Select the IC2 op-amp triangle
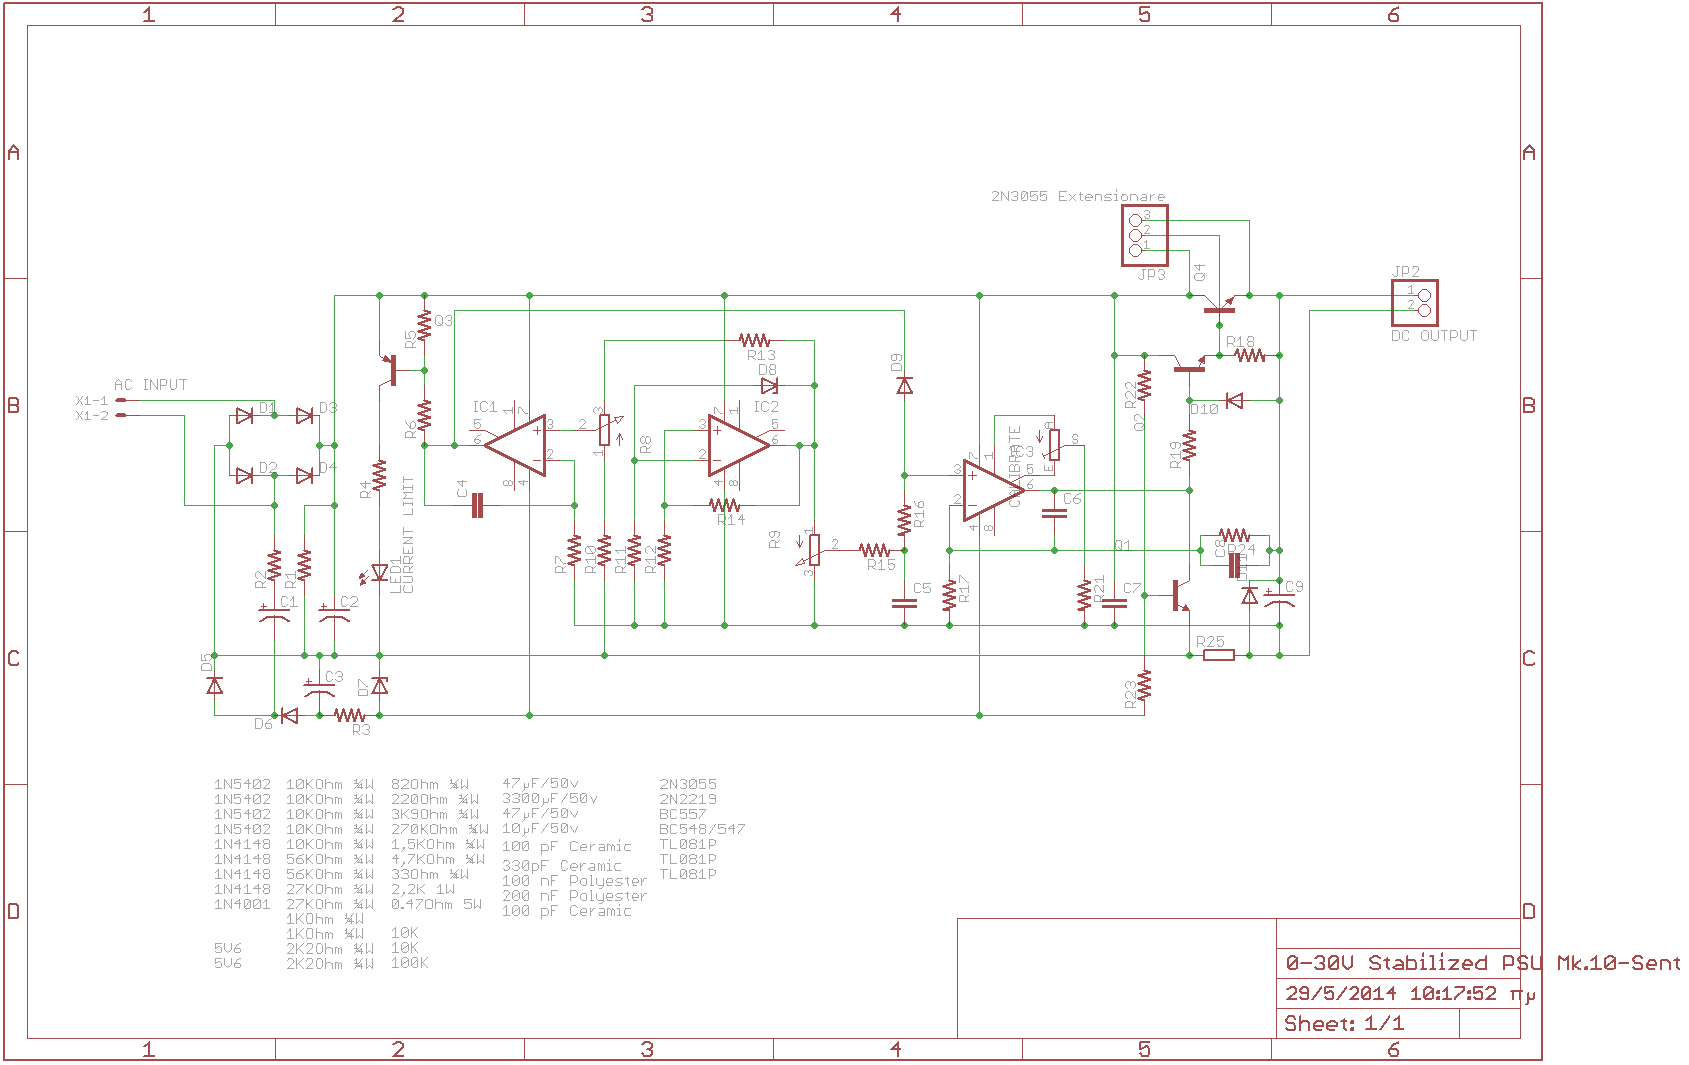 739,445
